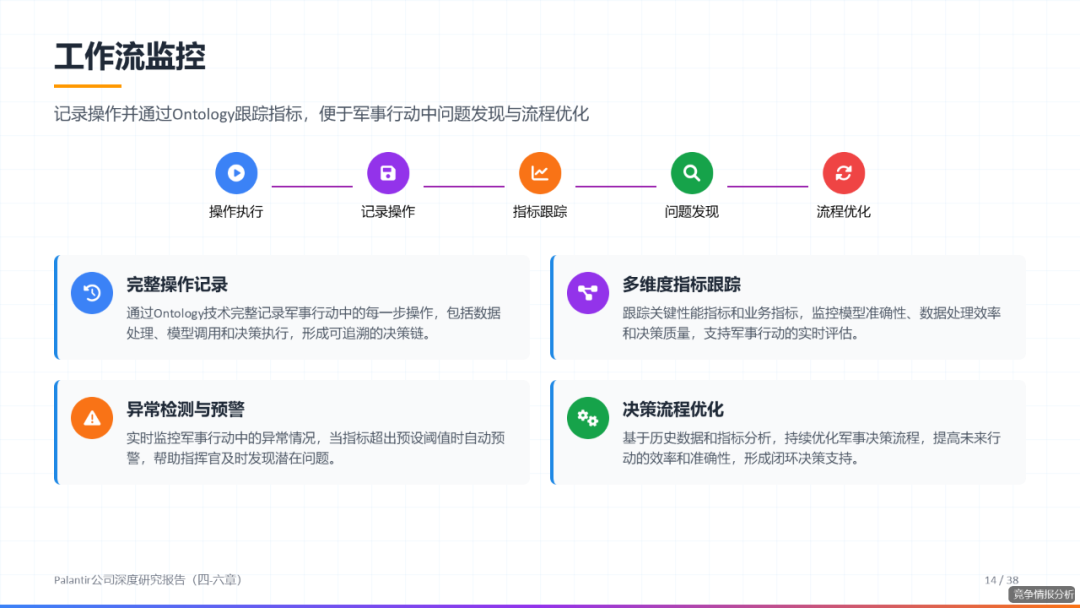This screenshot has width=1080, height=608.
Task: Click the green search icon above 问题发现
Action: pyautogui.click(x=692, y=173)
